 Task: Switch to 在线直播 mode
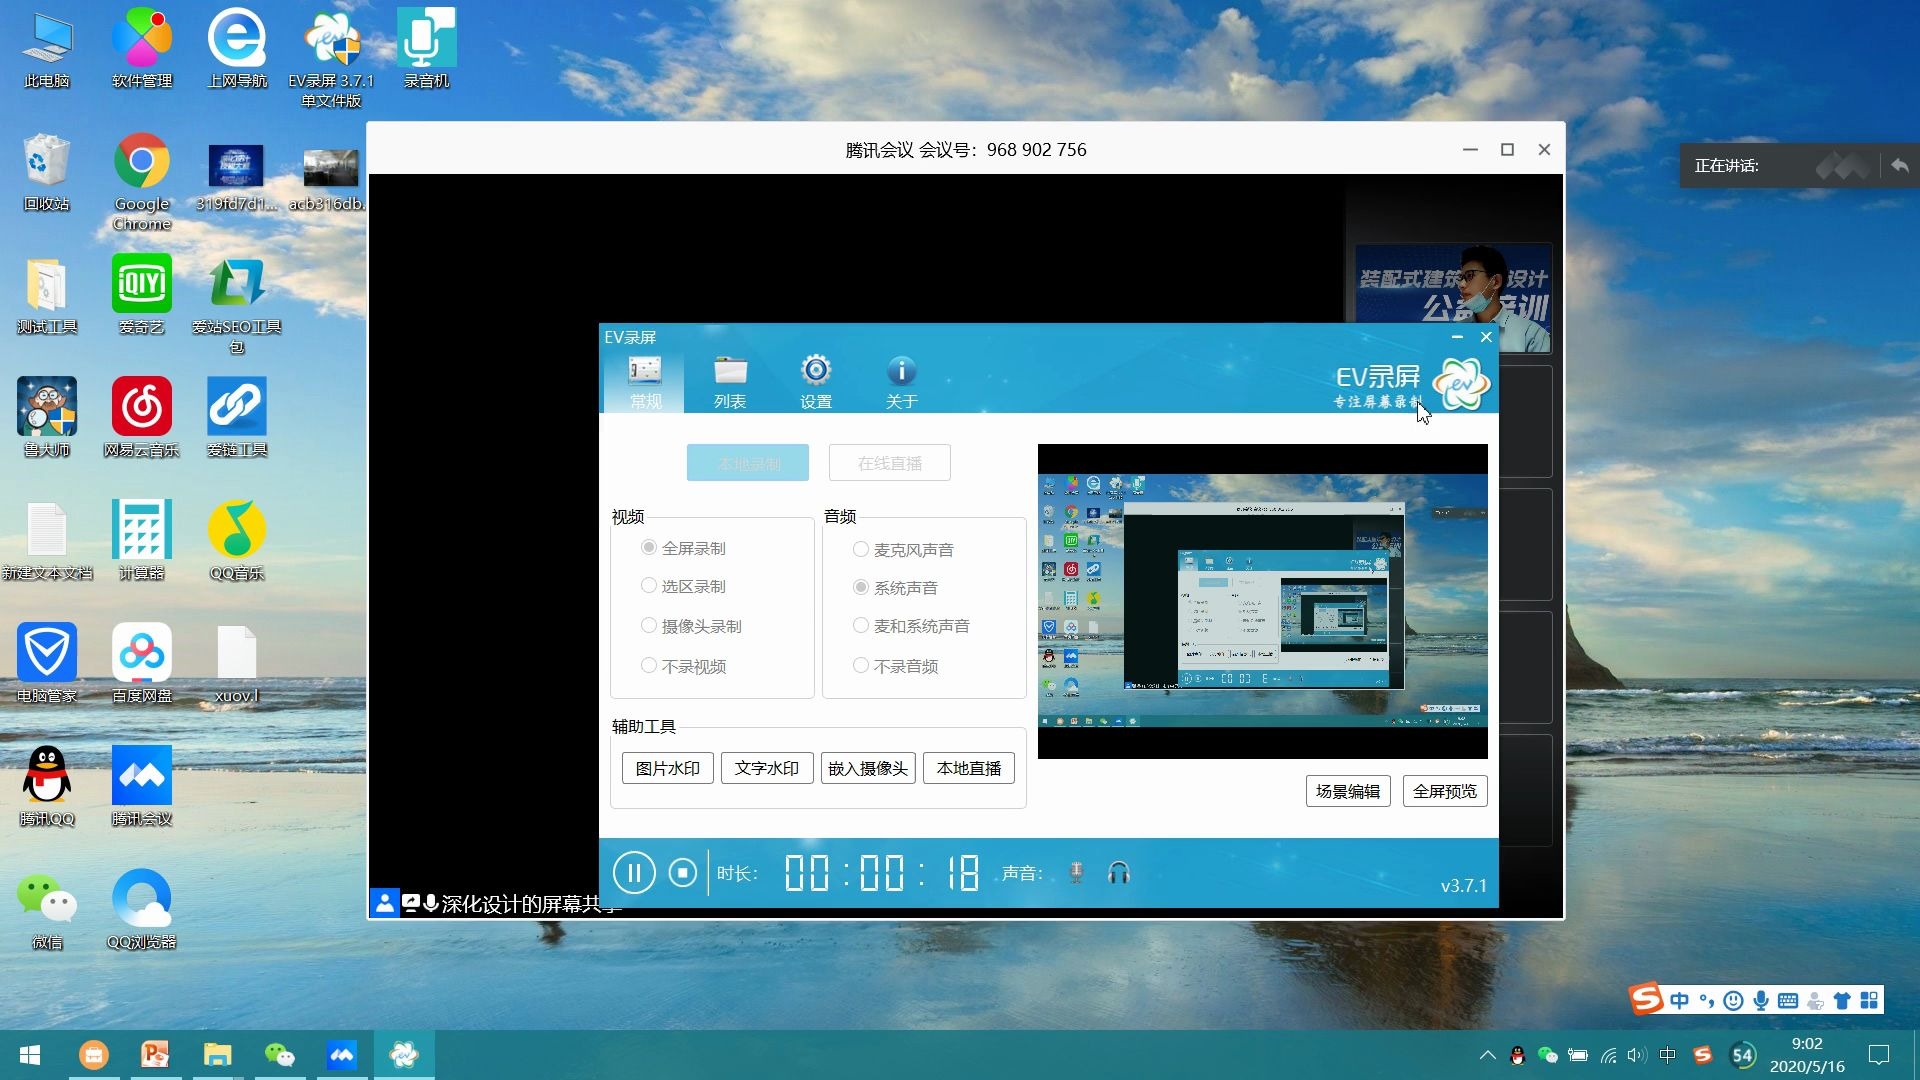(x=890, y=463)
